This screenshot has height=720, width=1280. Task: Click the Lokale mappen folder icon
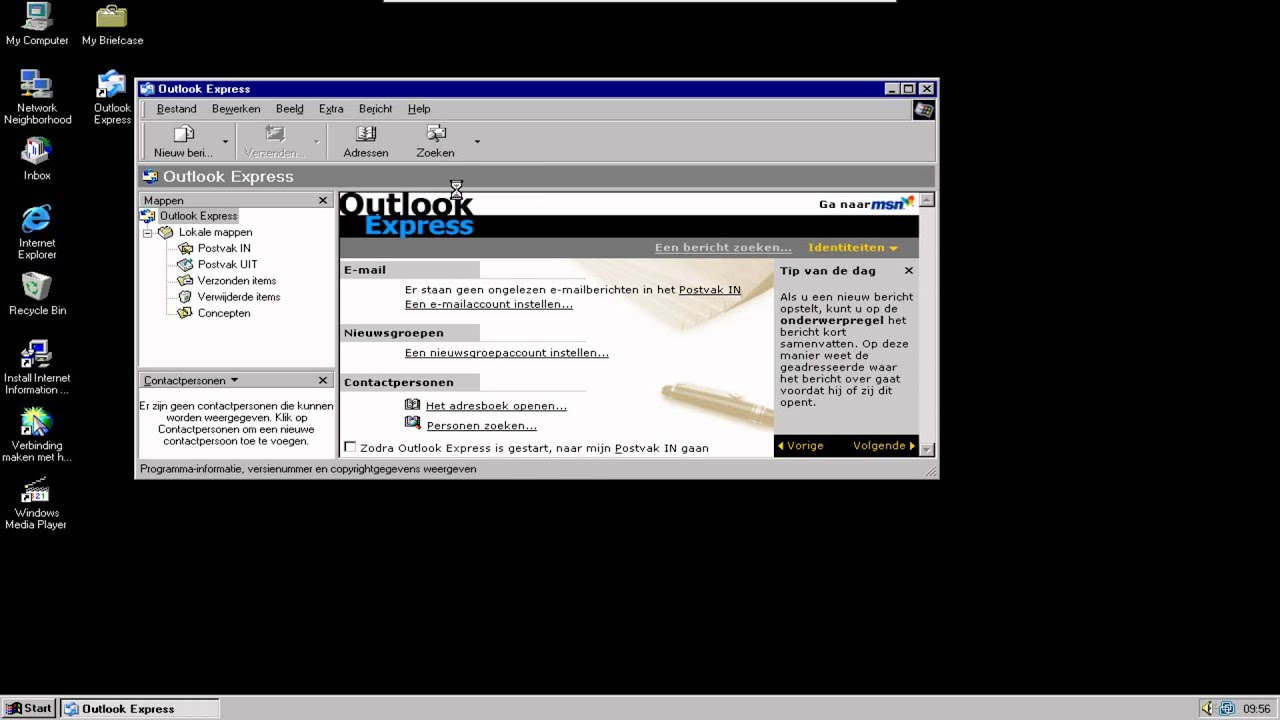point(166,232)
